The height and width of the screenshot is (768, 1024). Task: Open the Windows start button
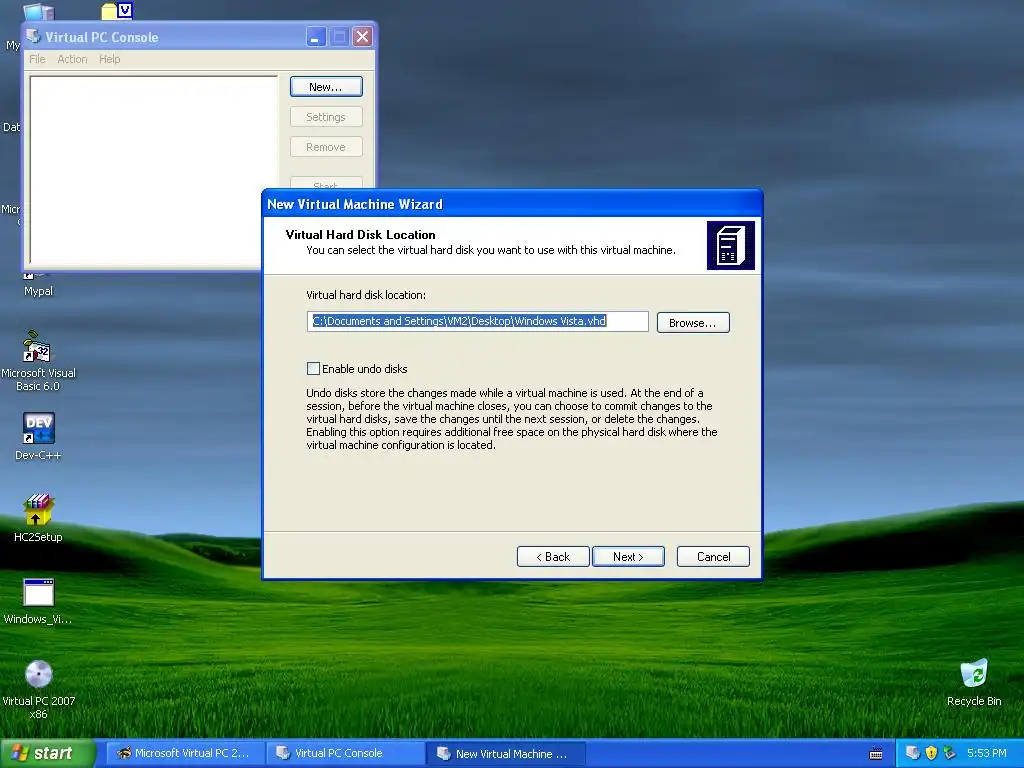[48, 753]
